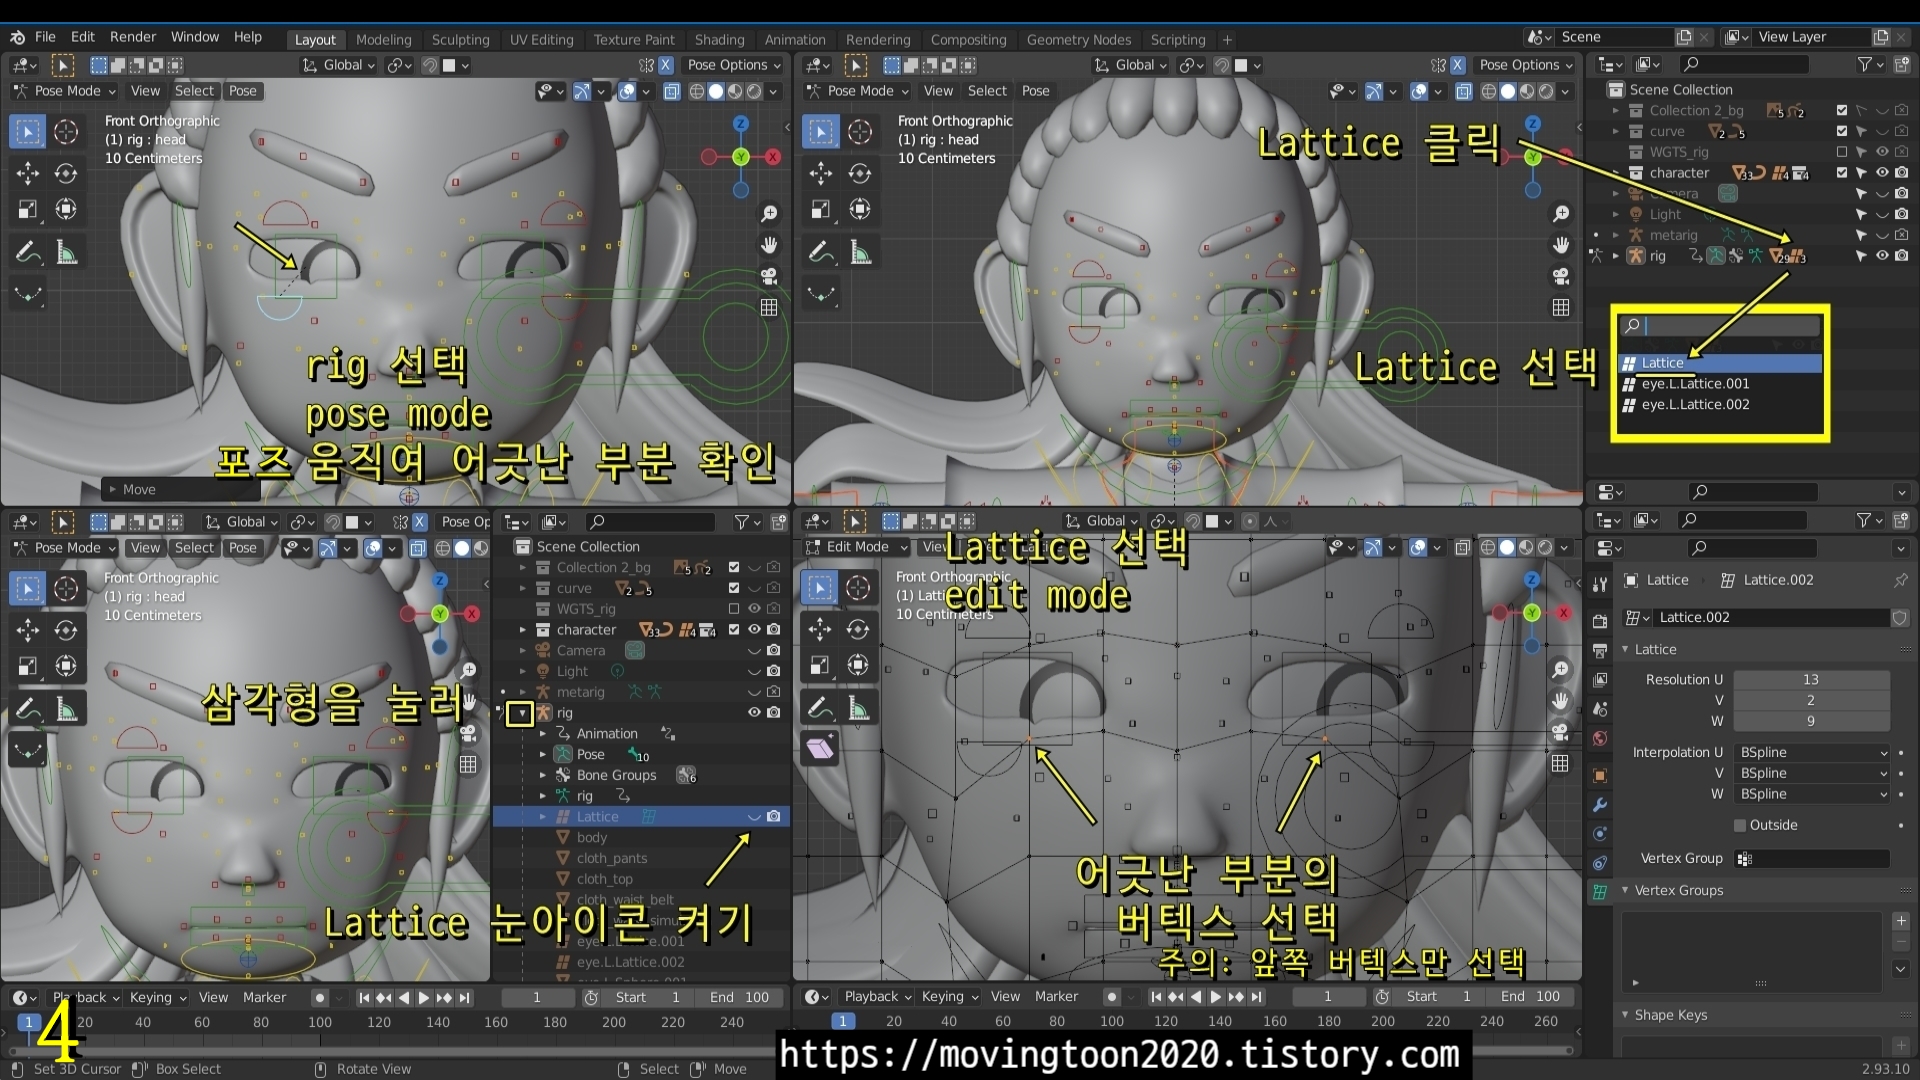Screen dimensions: 1920x1080
Task: Open the Lattice data properties tab
Action: (x=1600, y=892)
